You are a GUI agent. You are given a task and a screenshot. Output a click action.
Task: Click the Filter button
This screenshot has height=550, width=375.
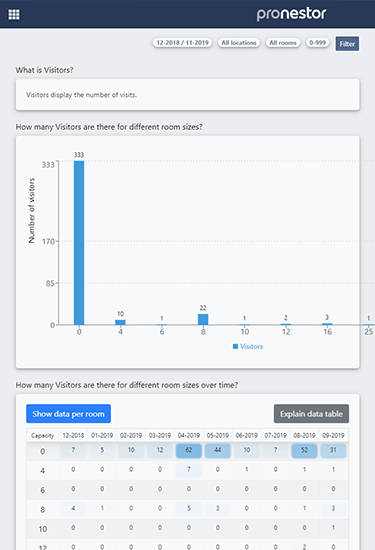coord(347,44)
